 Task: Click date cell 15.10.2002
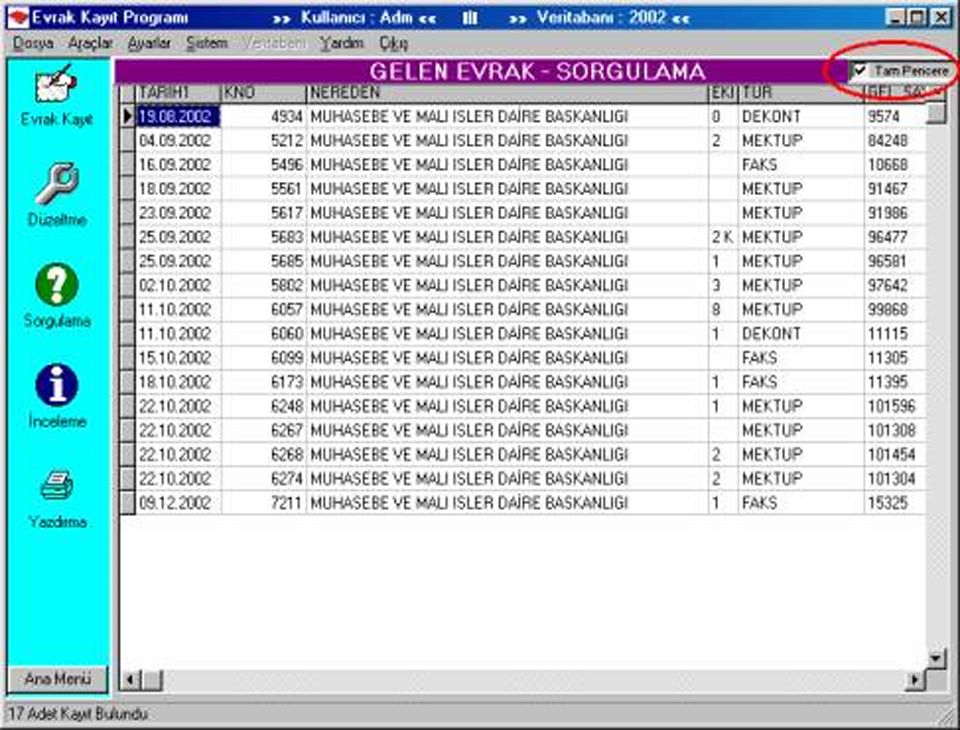pos(178,358)
